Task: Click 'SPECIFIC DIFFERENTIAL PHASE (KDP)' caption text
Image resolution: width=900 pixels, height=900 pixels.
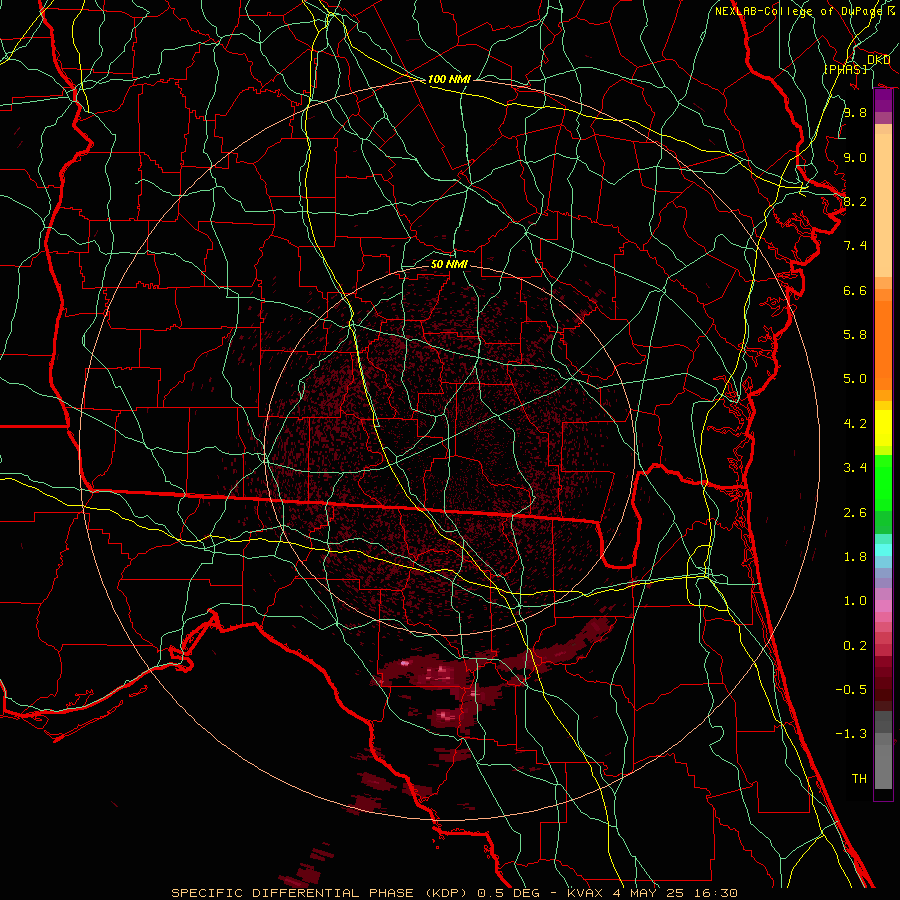Action: (x=321, y=893)
